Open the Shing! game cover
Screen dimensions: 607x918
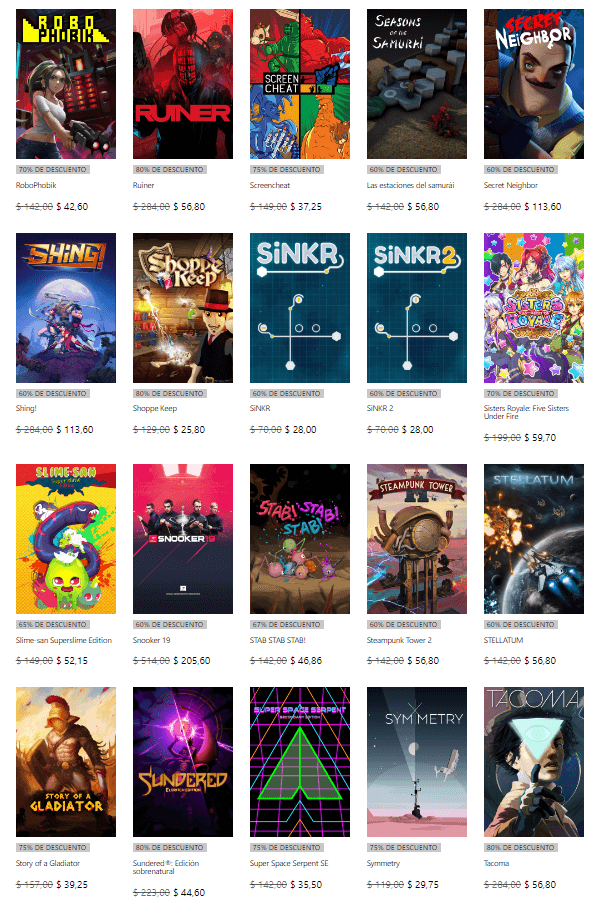click(x=66, y=308)
